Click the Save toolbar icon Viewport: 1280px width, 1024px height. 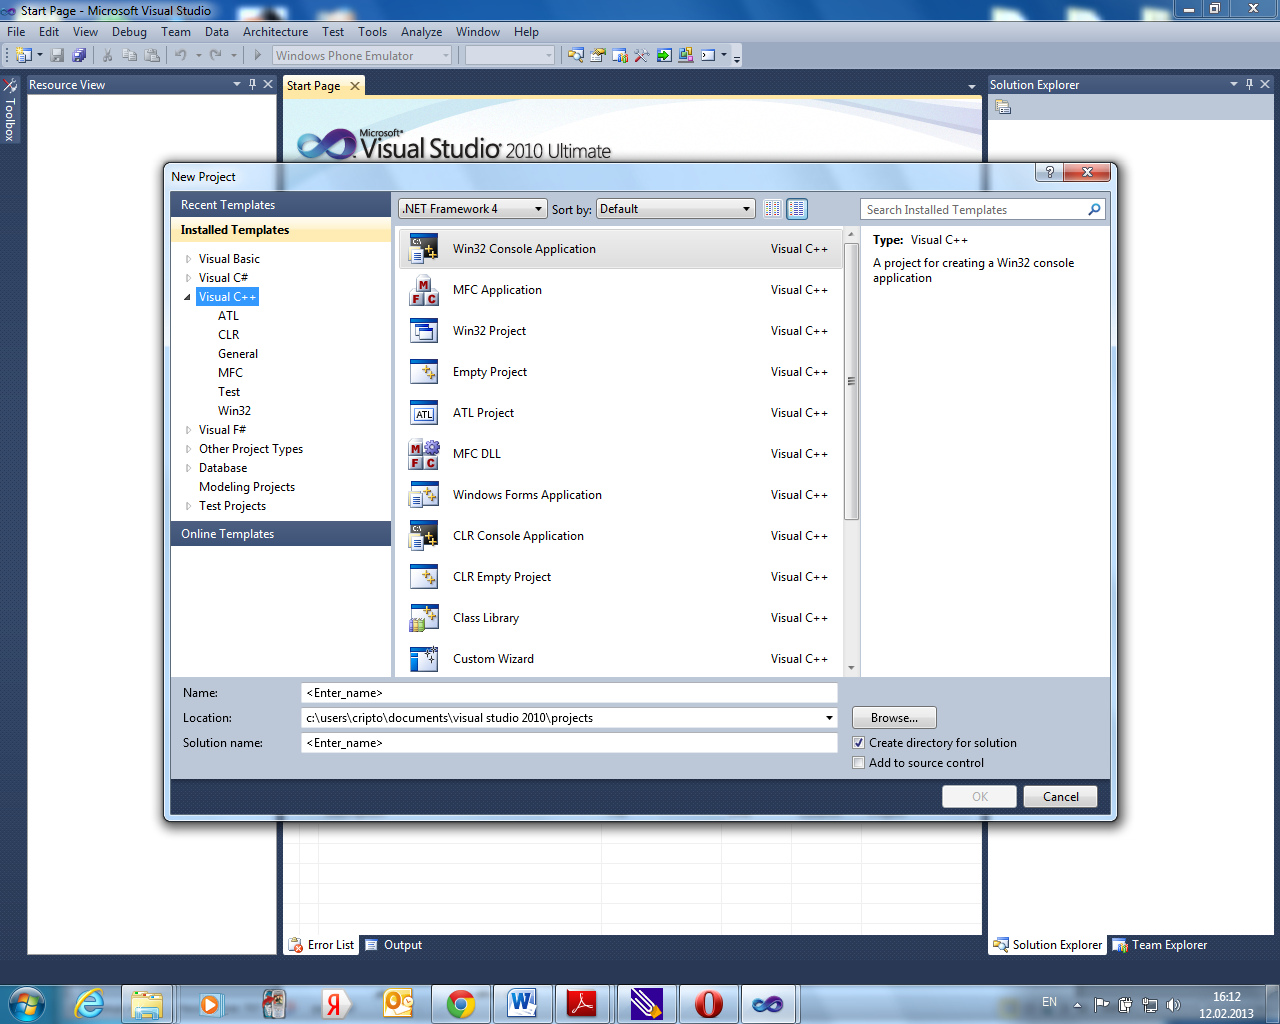coord(57,56)
